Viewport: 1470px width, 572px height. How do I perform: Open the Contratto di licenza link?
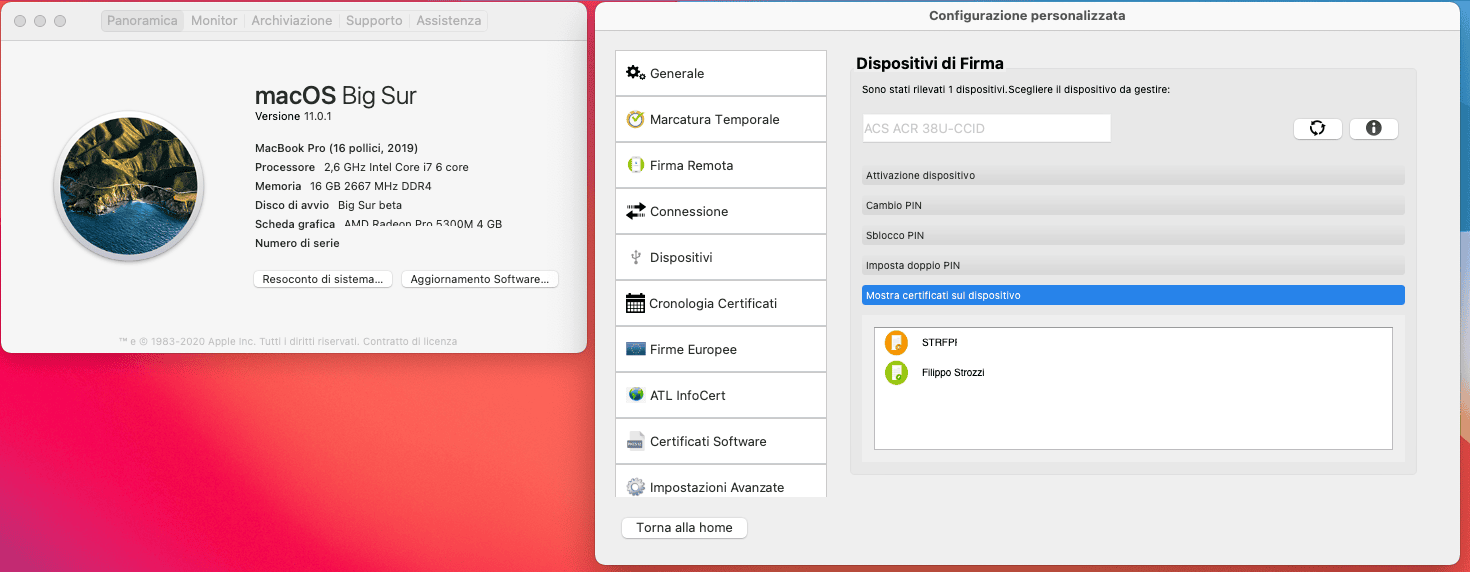coord(410,341)
